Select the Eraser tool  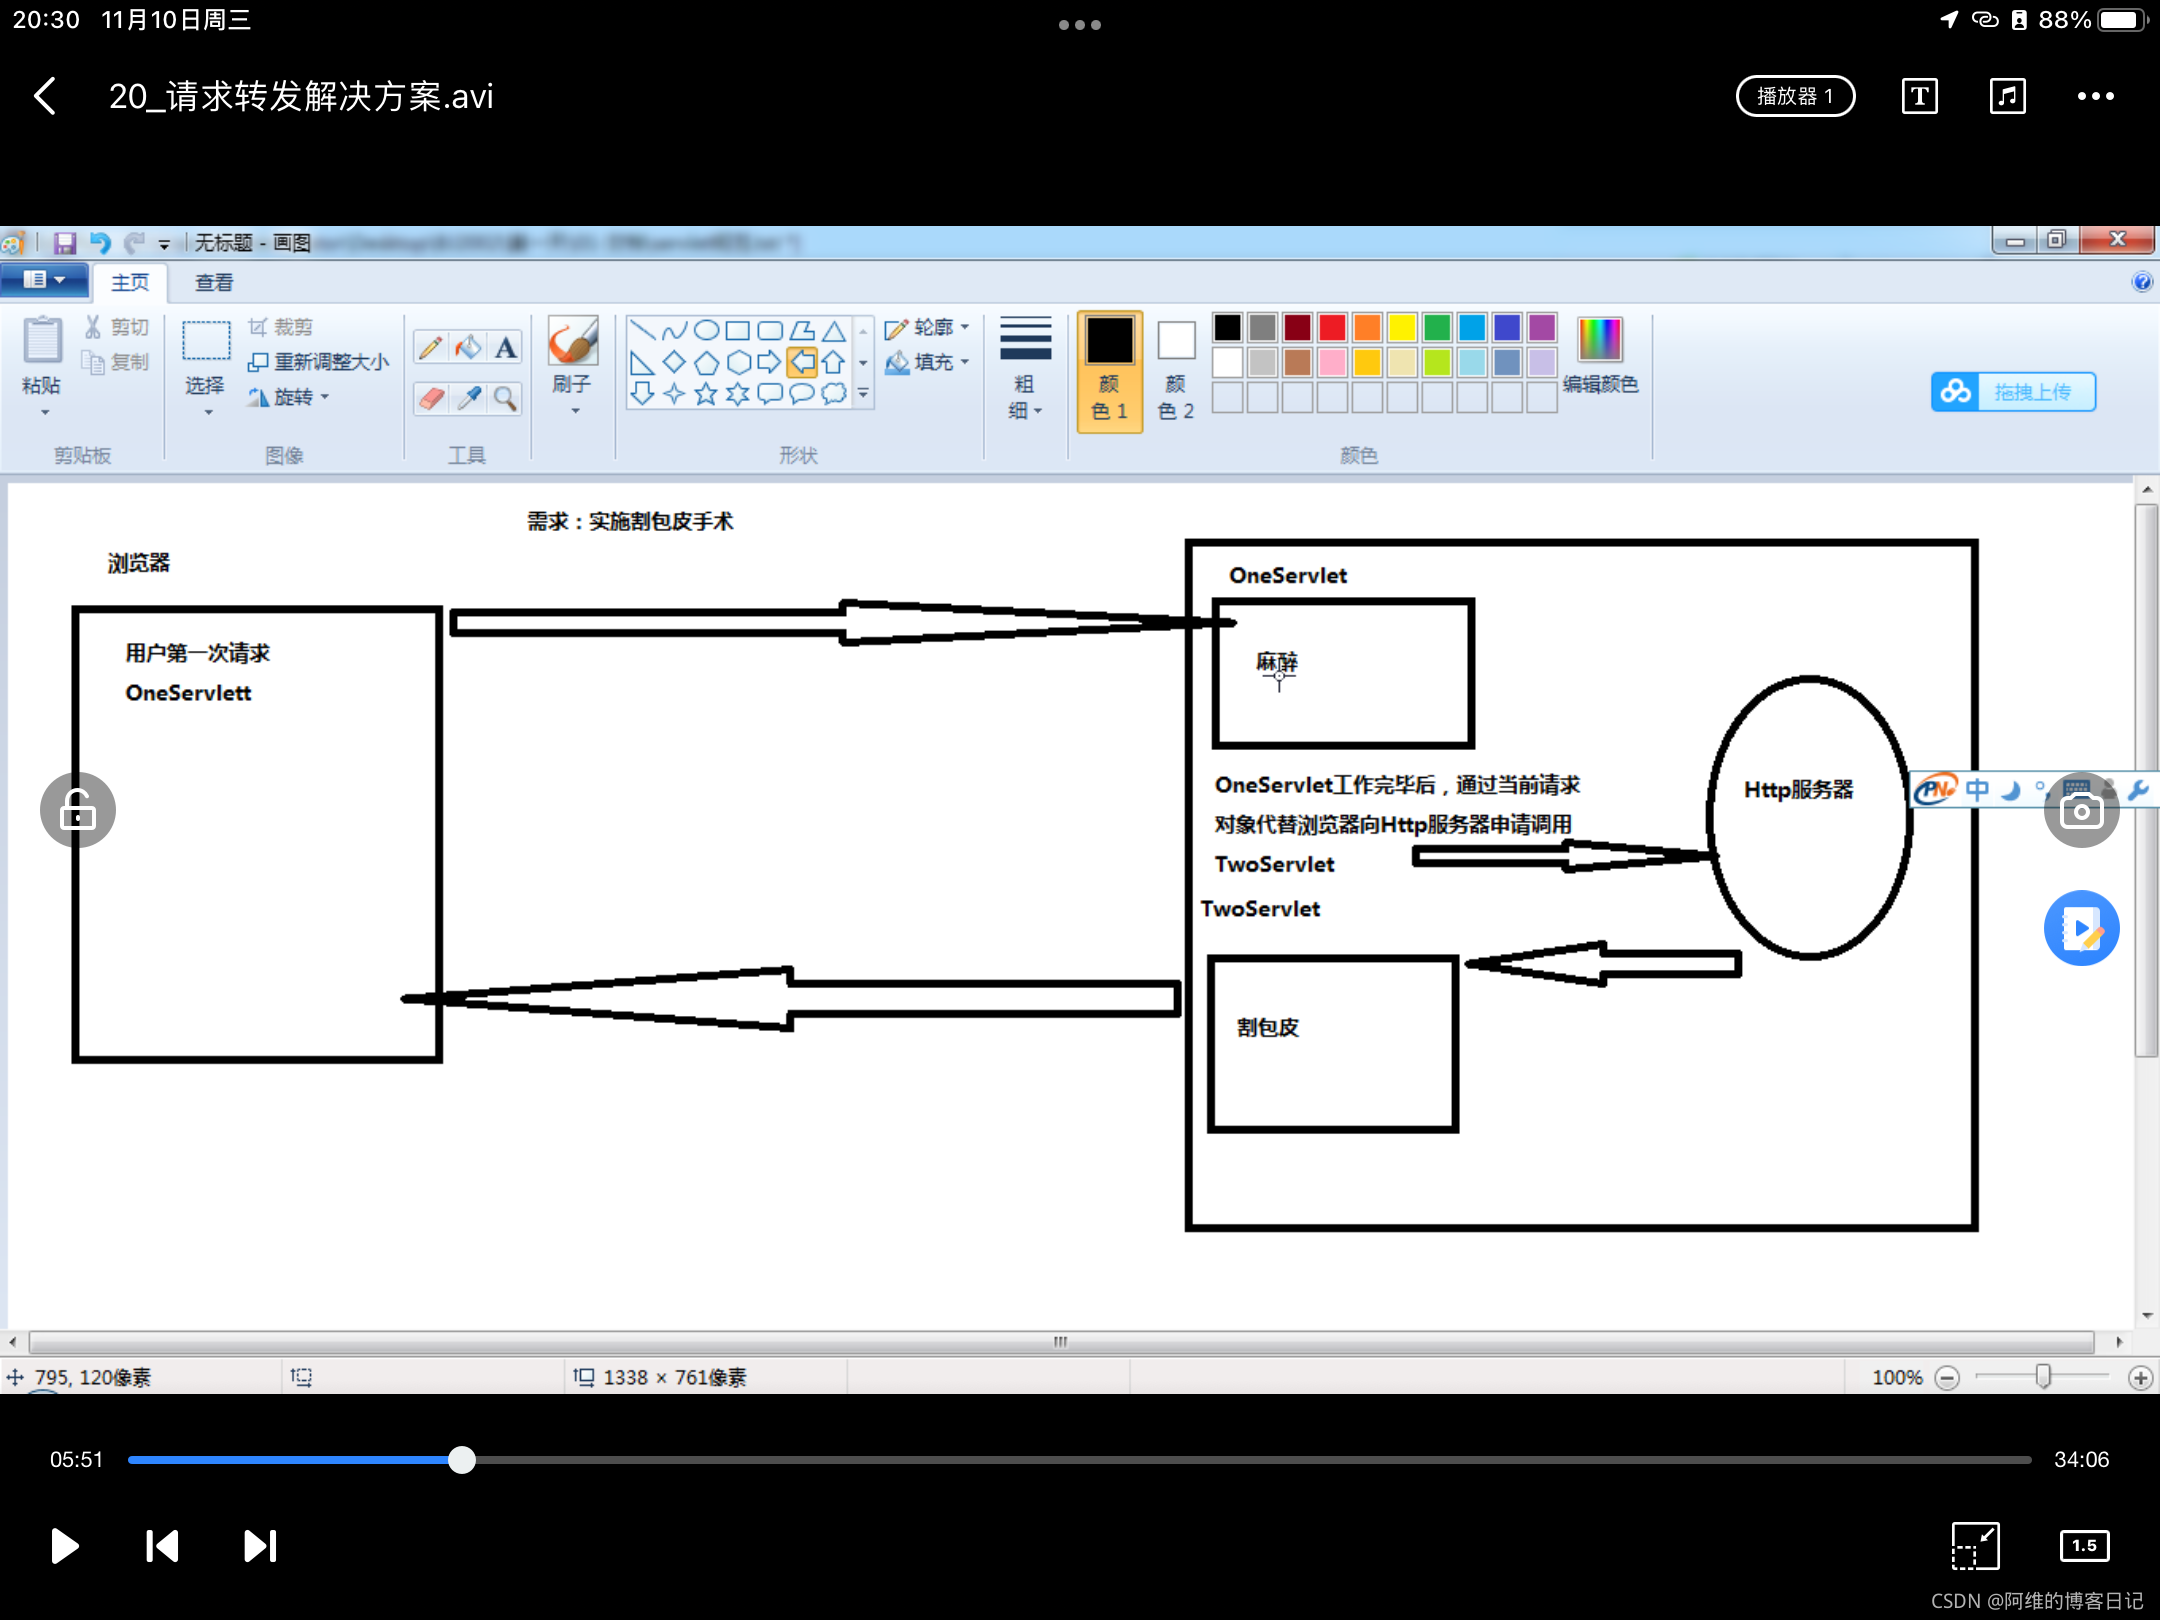point(431,398)
